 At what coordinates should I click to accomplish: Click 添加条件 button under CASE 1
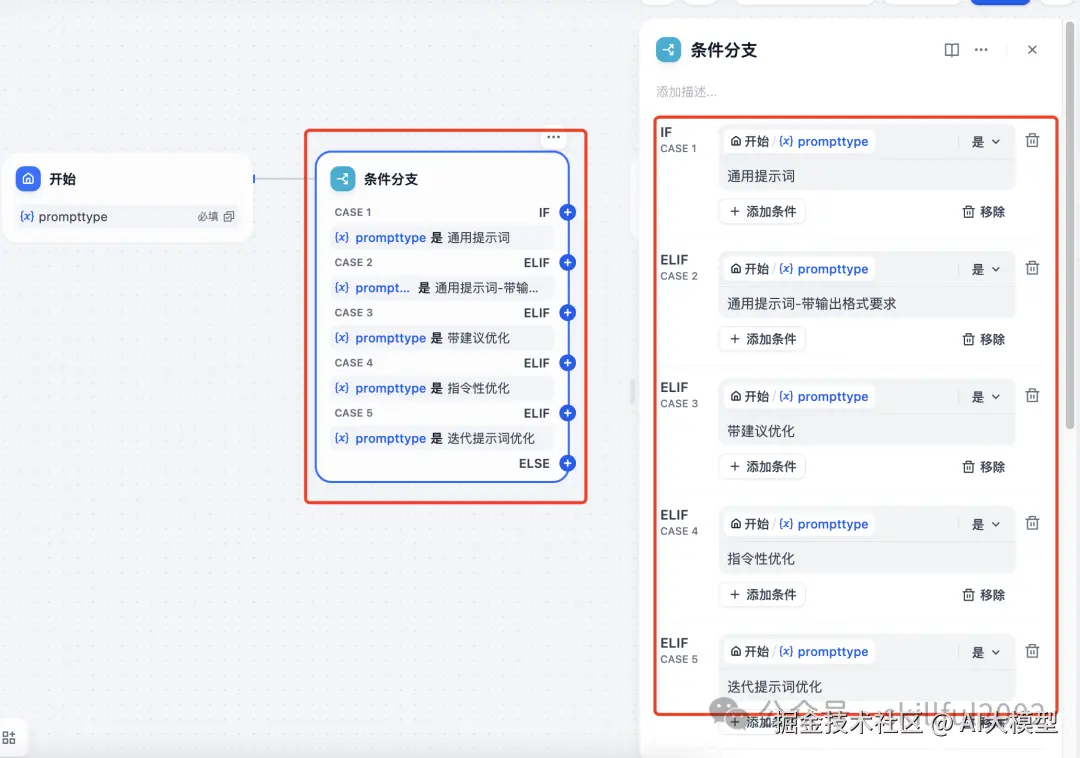[762, 211]
